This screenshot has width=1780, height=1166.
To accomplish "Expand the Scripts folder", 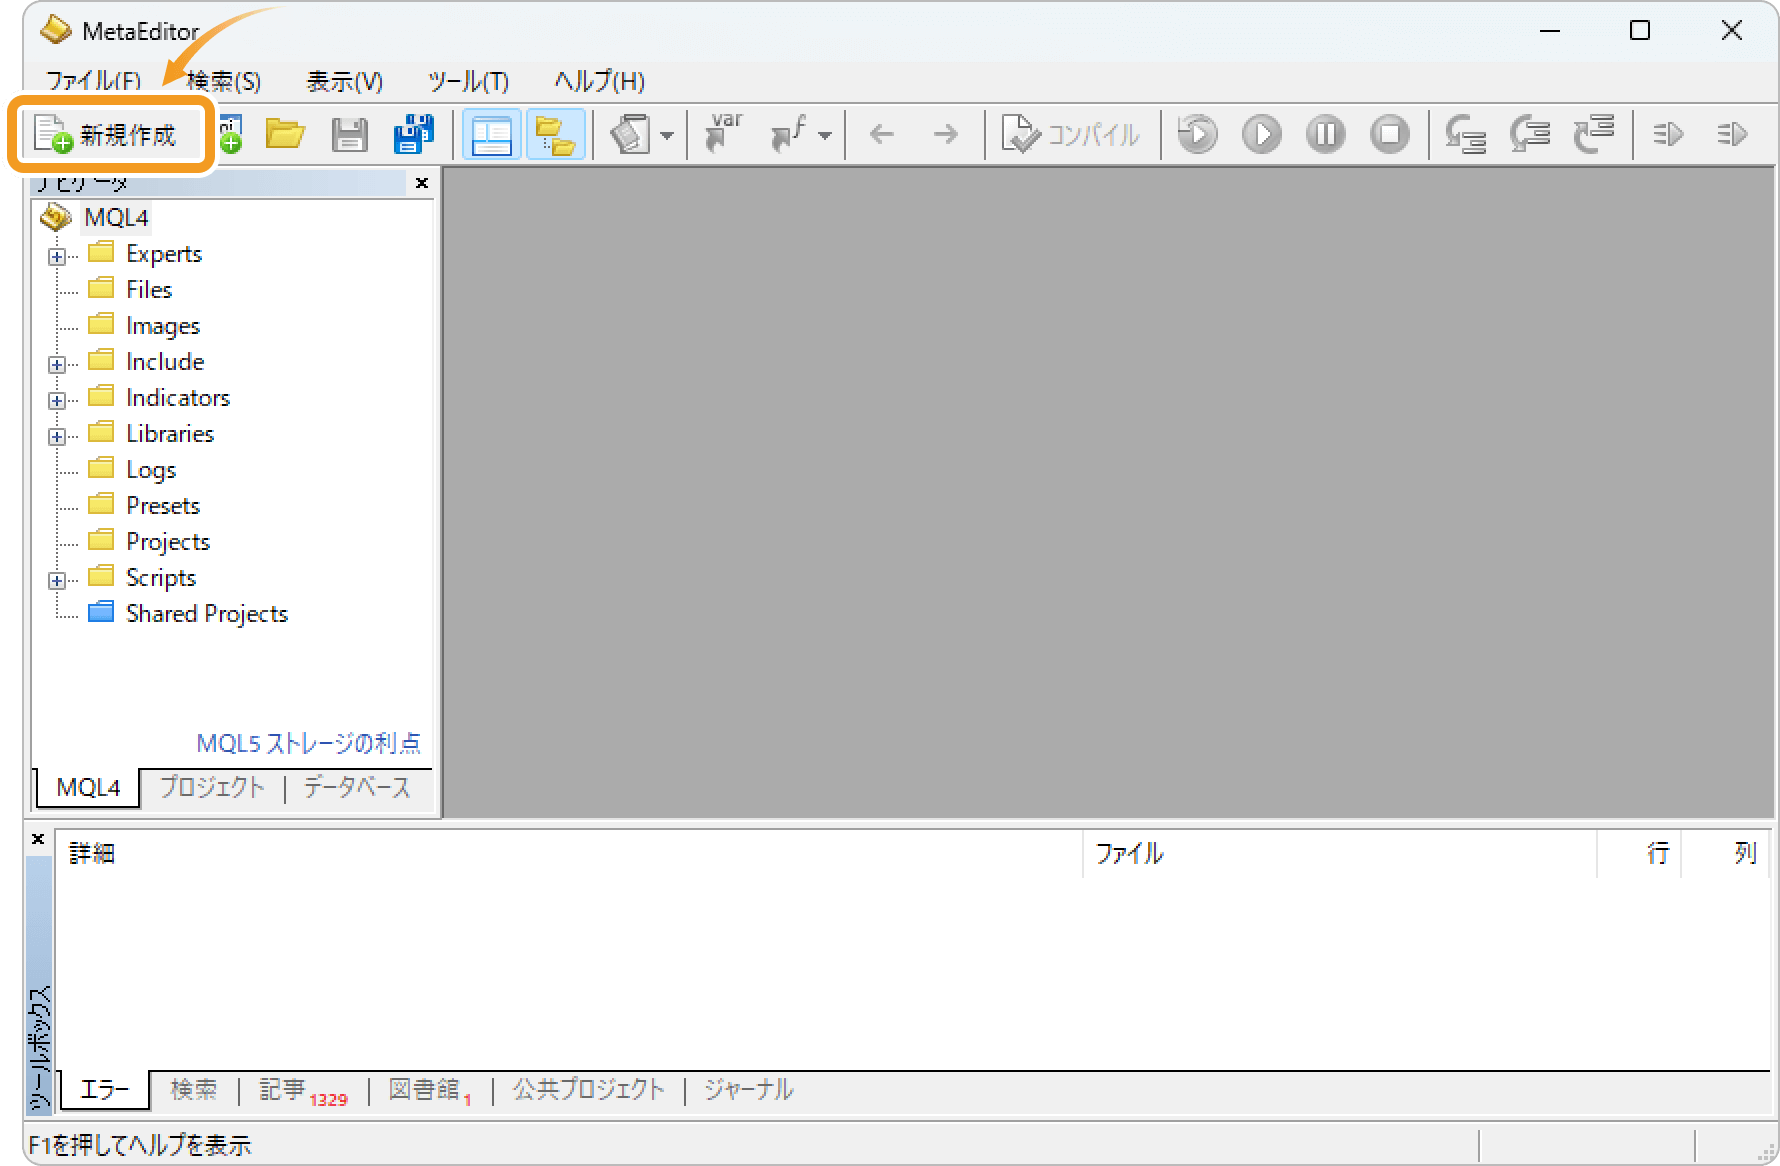I will (x=57, y=580).
